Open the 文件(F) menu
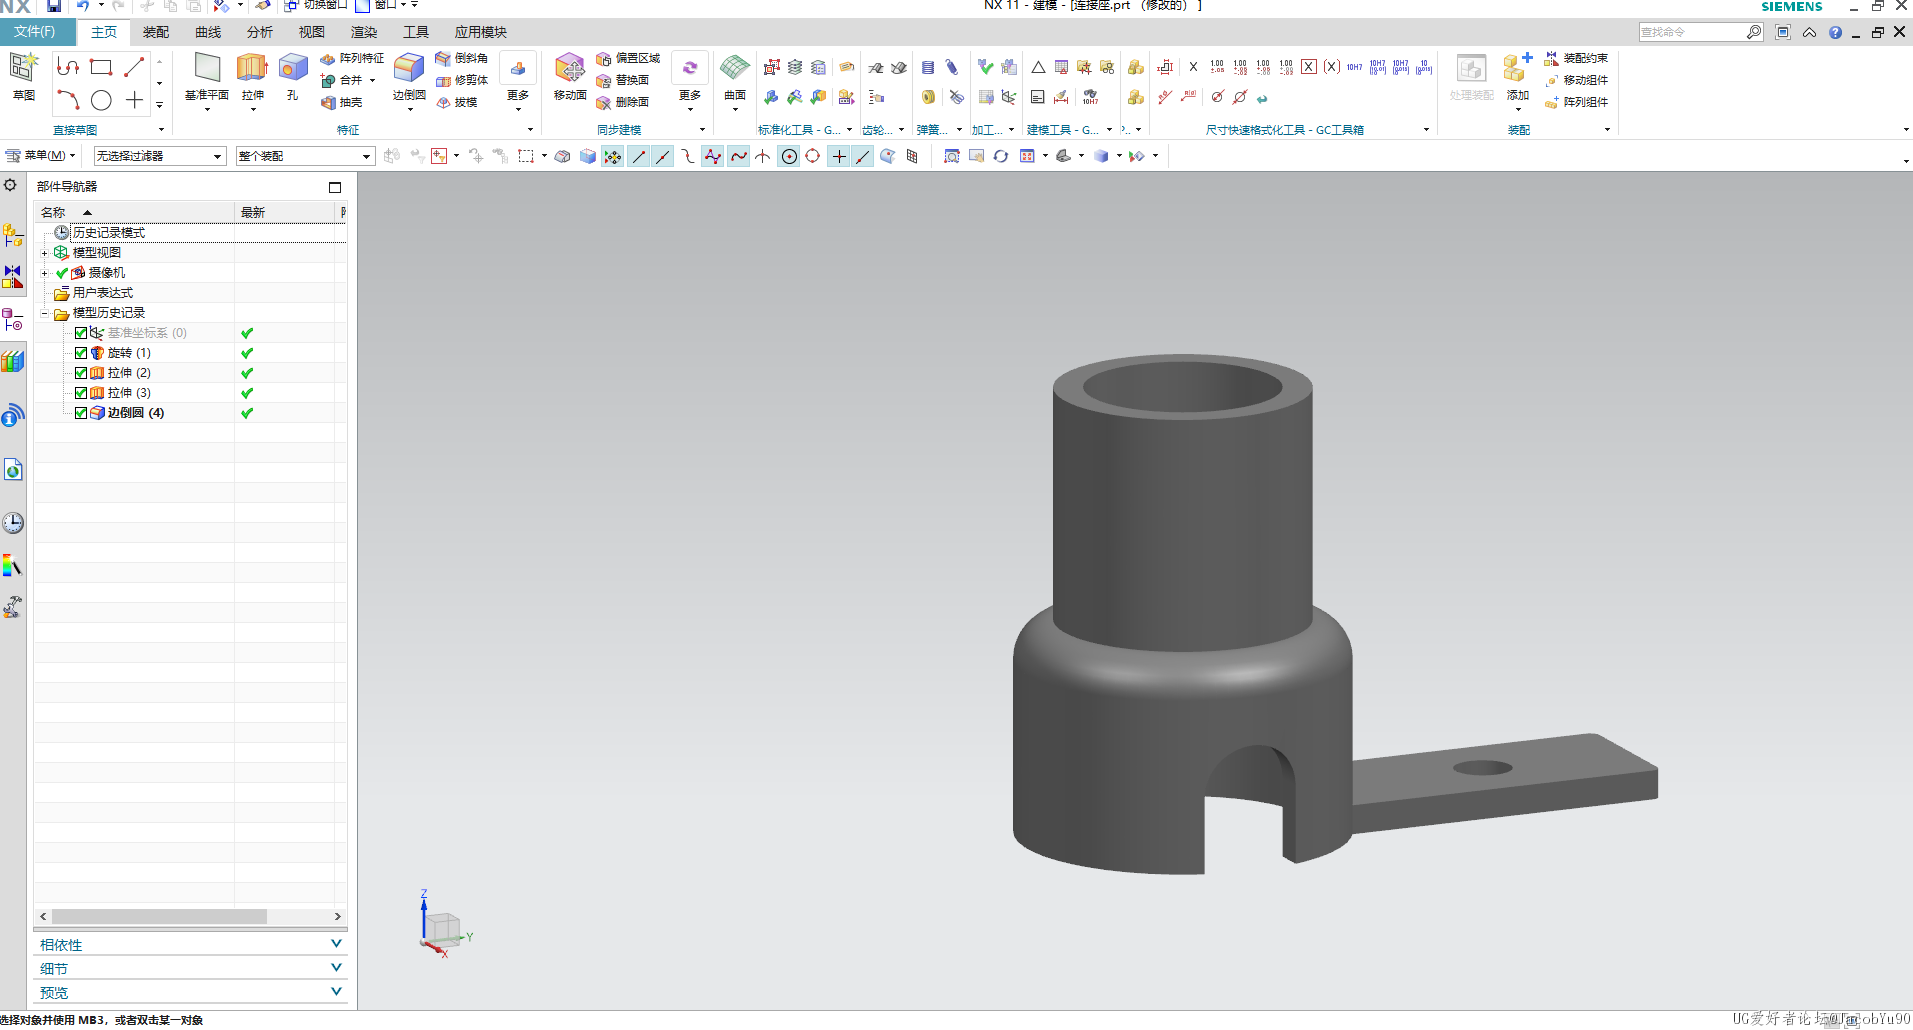The width and height of the screenshot is (1913, 1030). tap(34, 32)
